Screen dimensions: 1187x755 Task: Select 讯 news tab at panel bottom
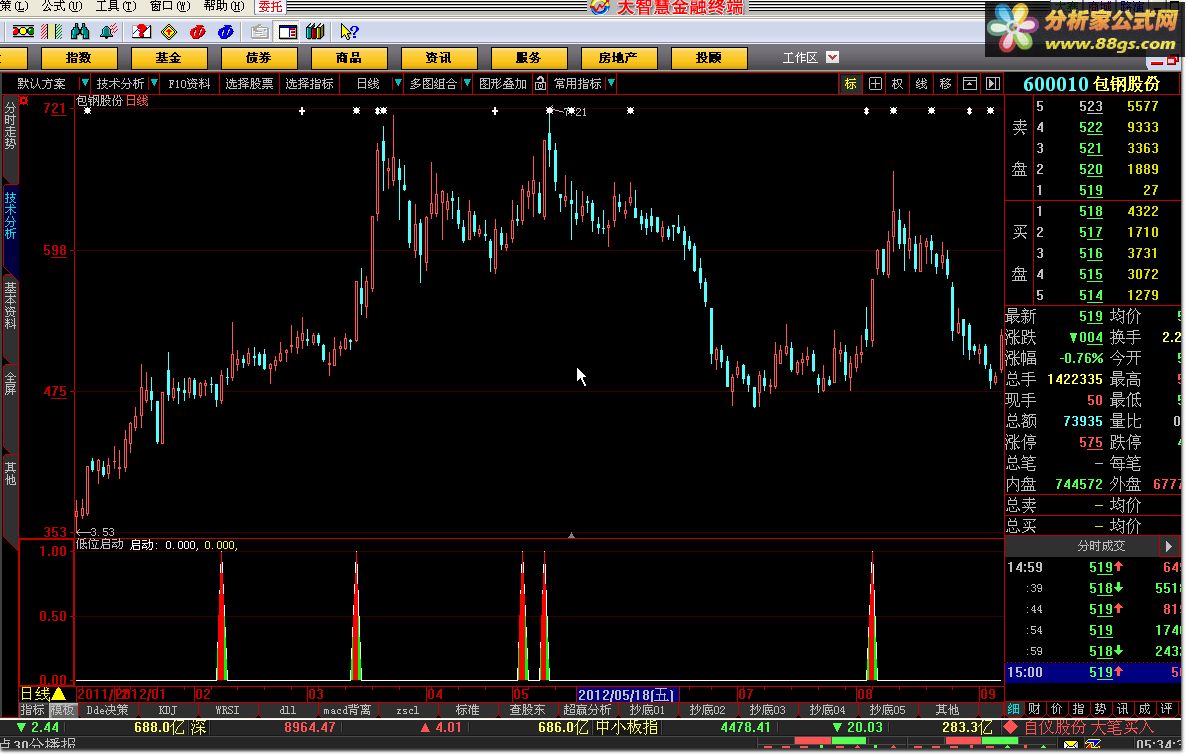pyautogui.click(x=1123, y=709)
